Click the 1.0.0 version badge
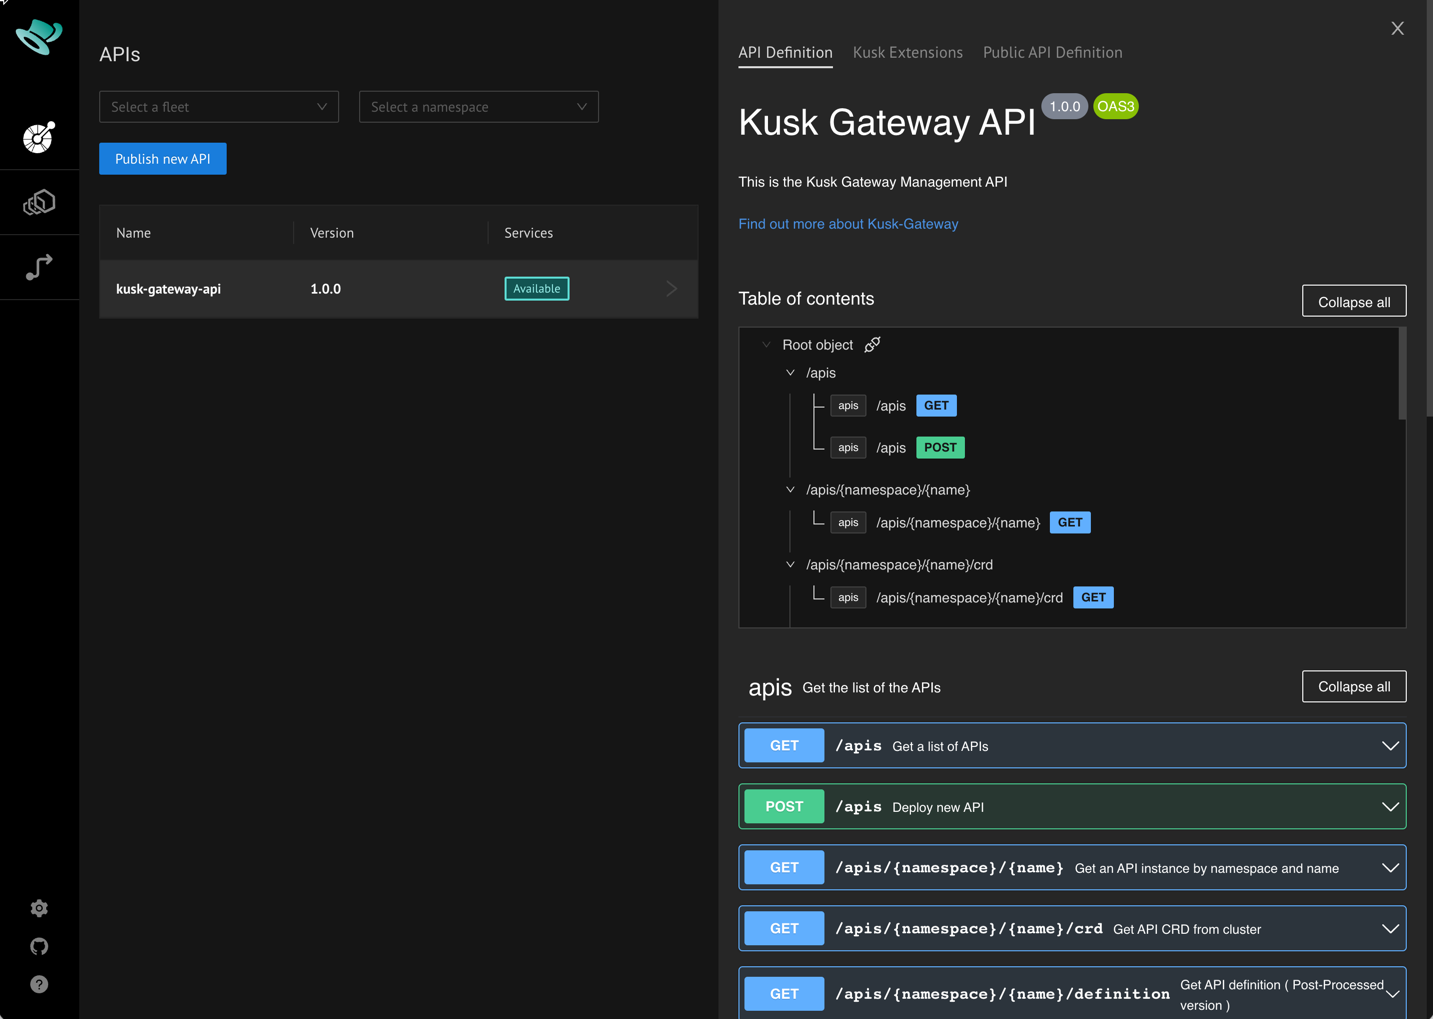Image resolution: width=1433 pixels, height=1019 pixels. click(1064, 107)
